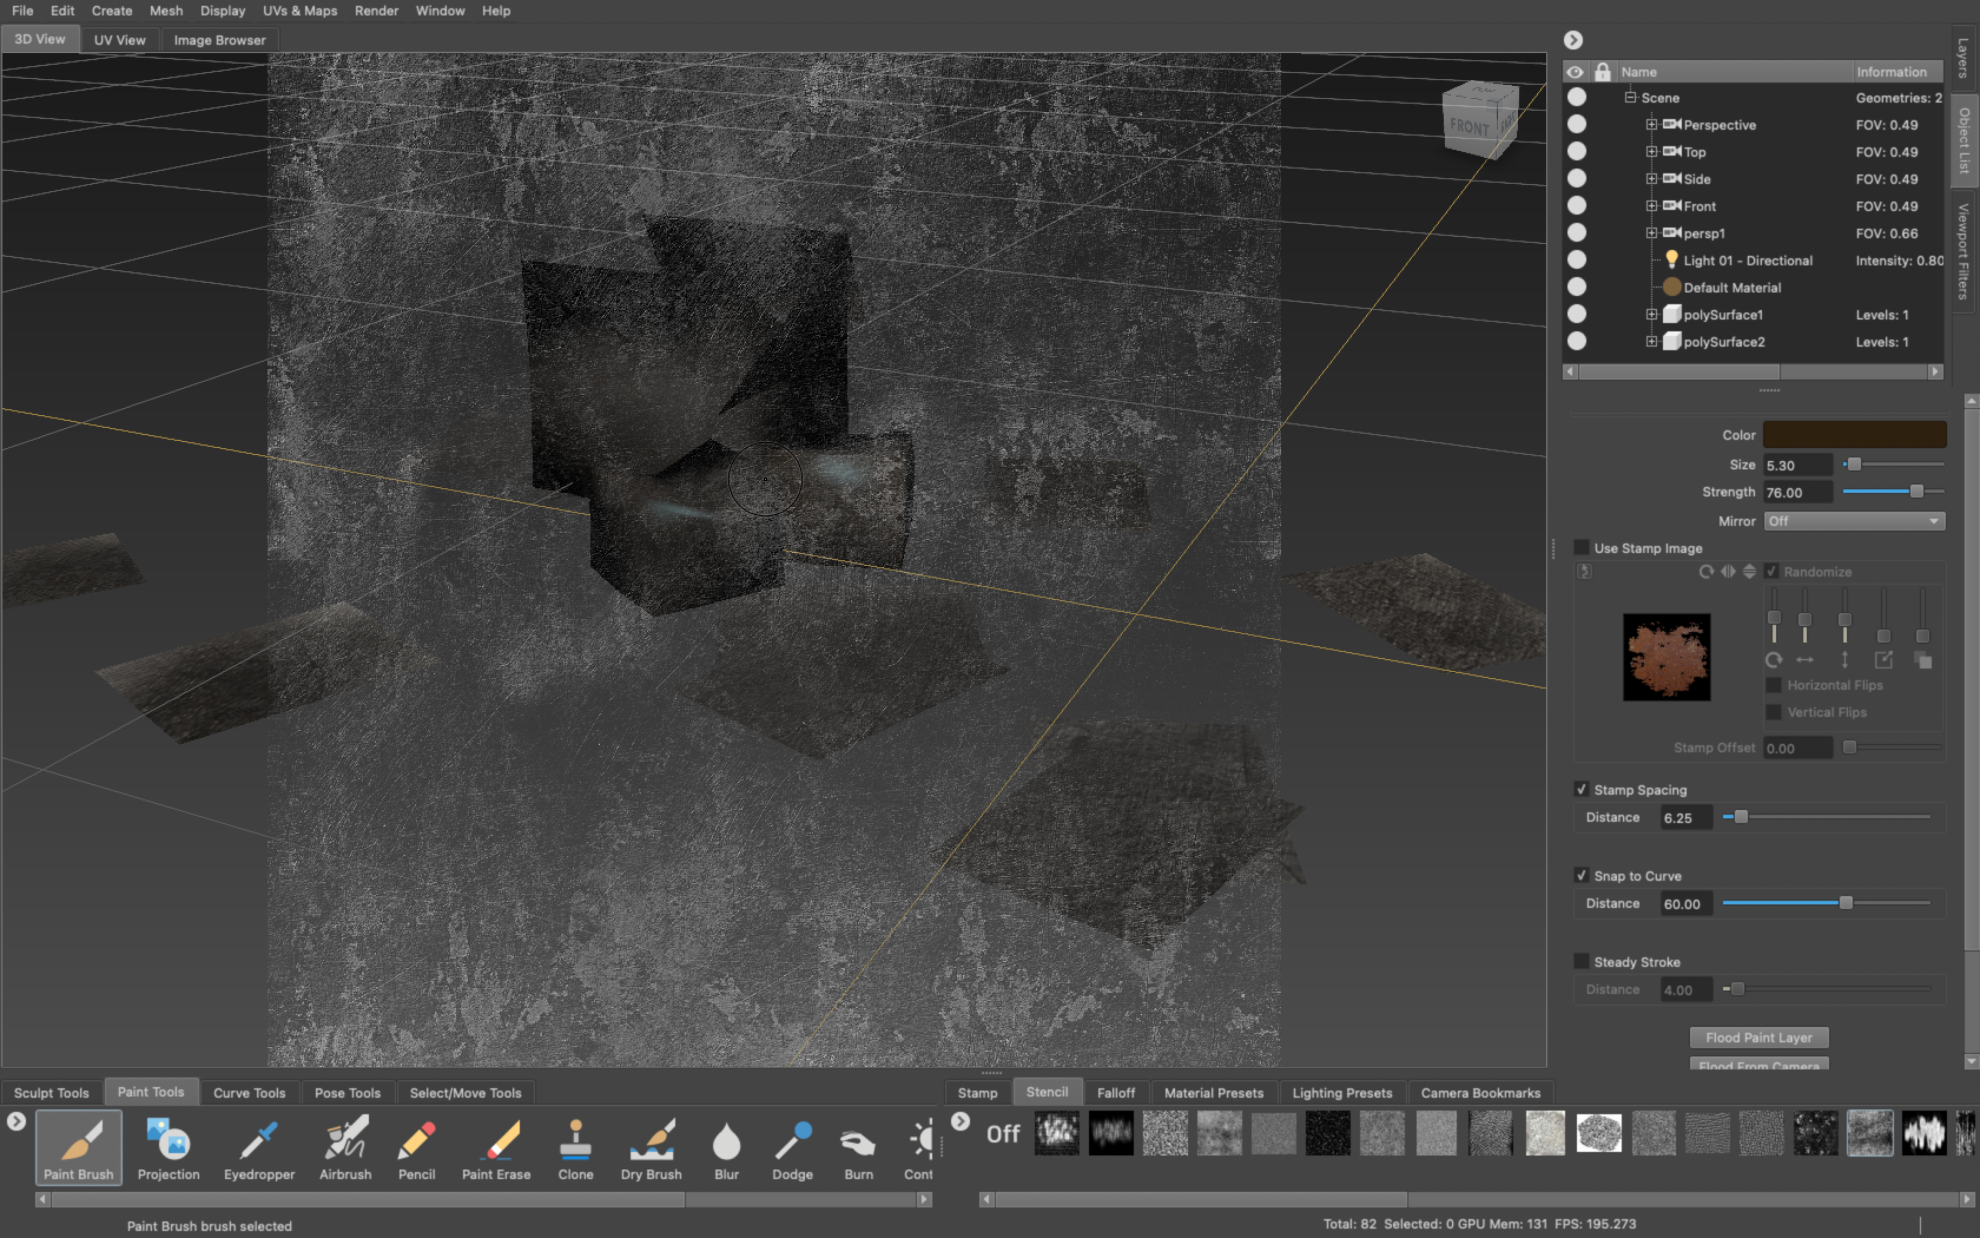Adjust the Strength slider
The image size is (1980, 1238).
1893,492
